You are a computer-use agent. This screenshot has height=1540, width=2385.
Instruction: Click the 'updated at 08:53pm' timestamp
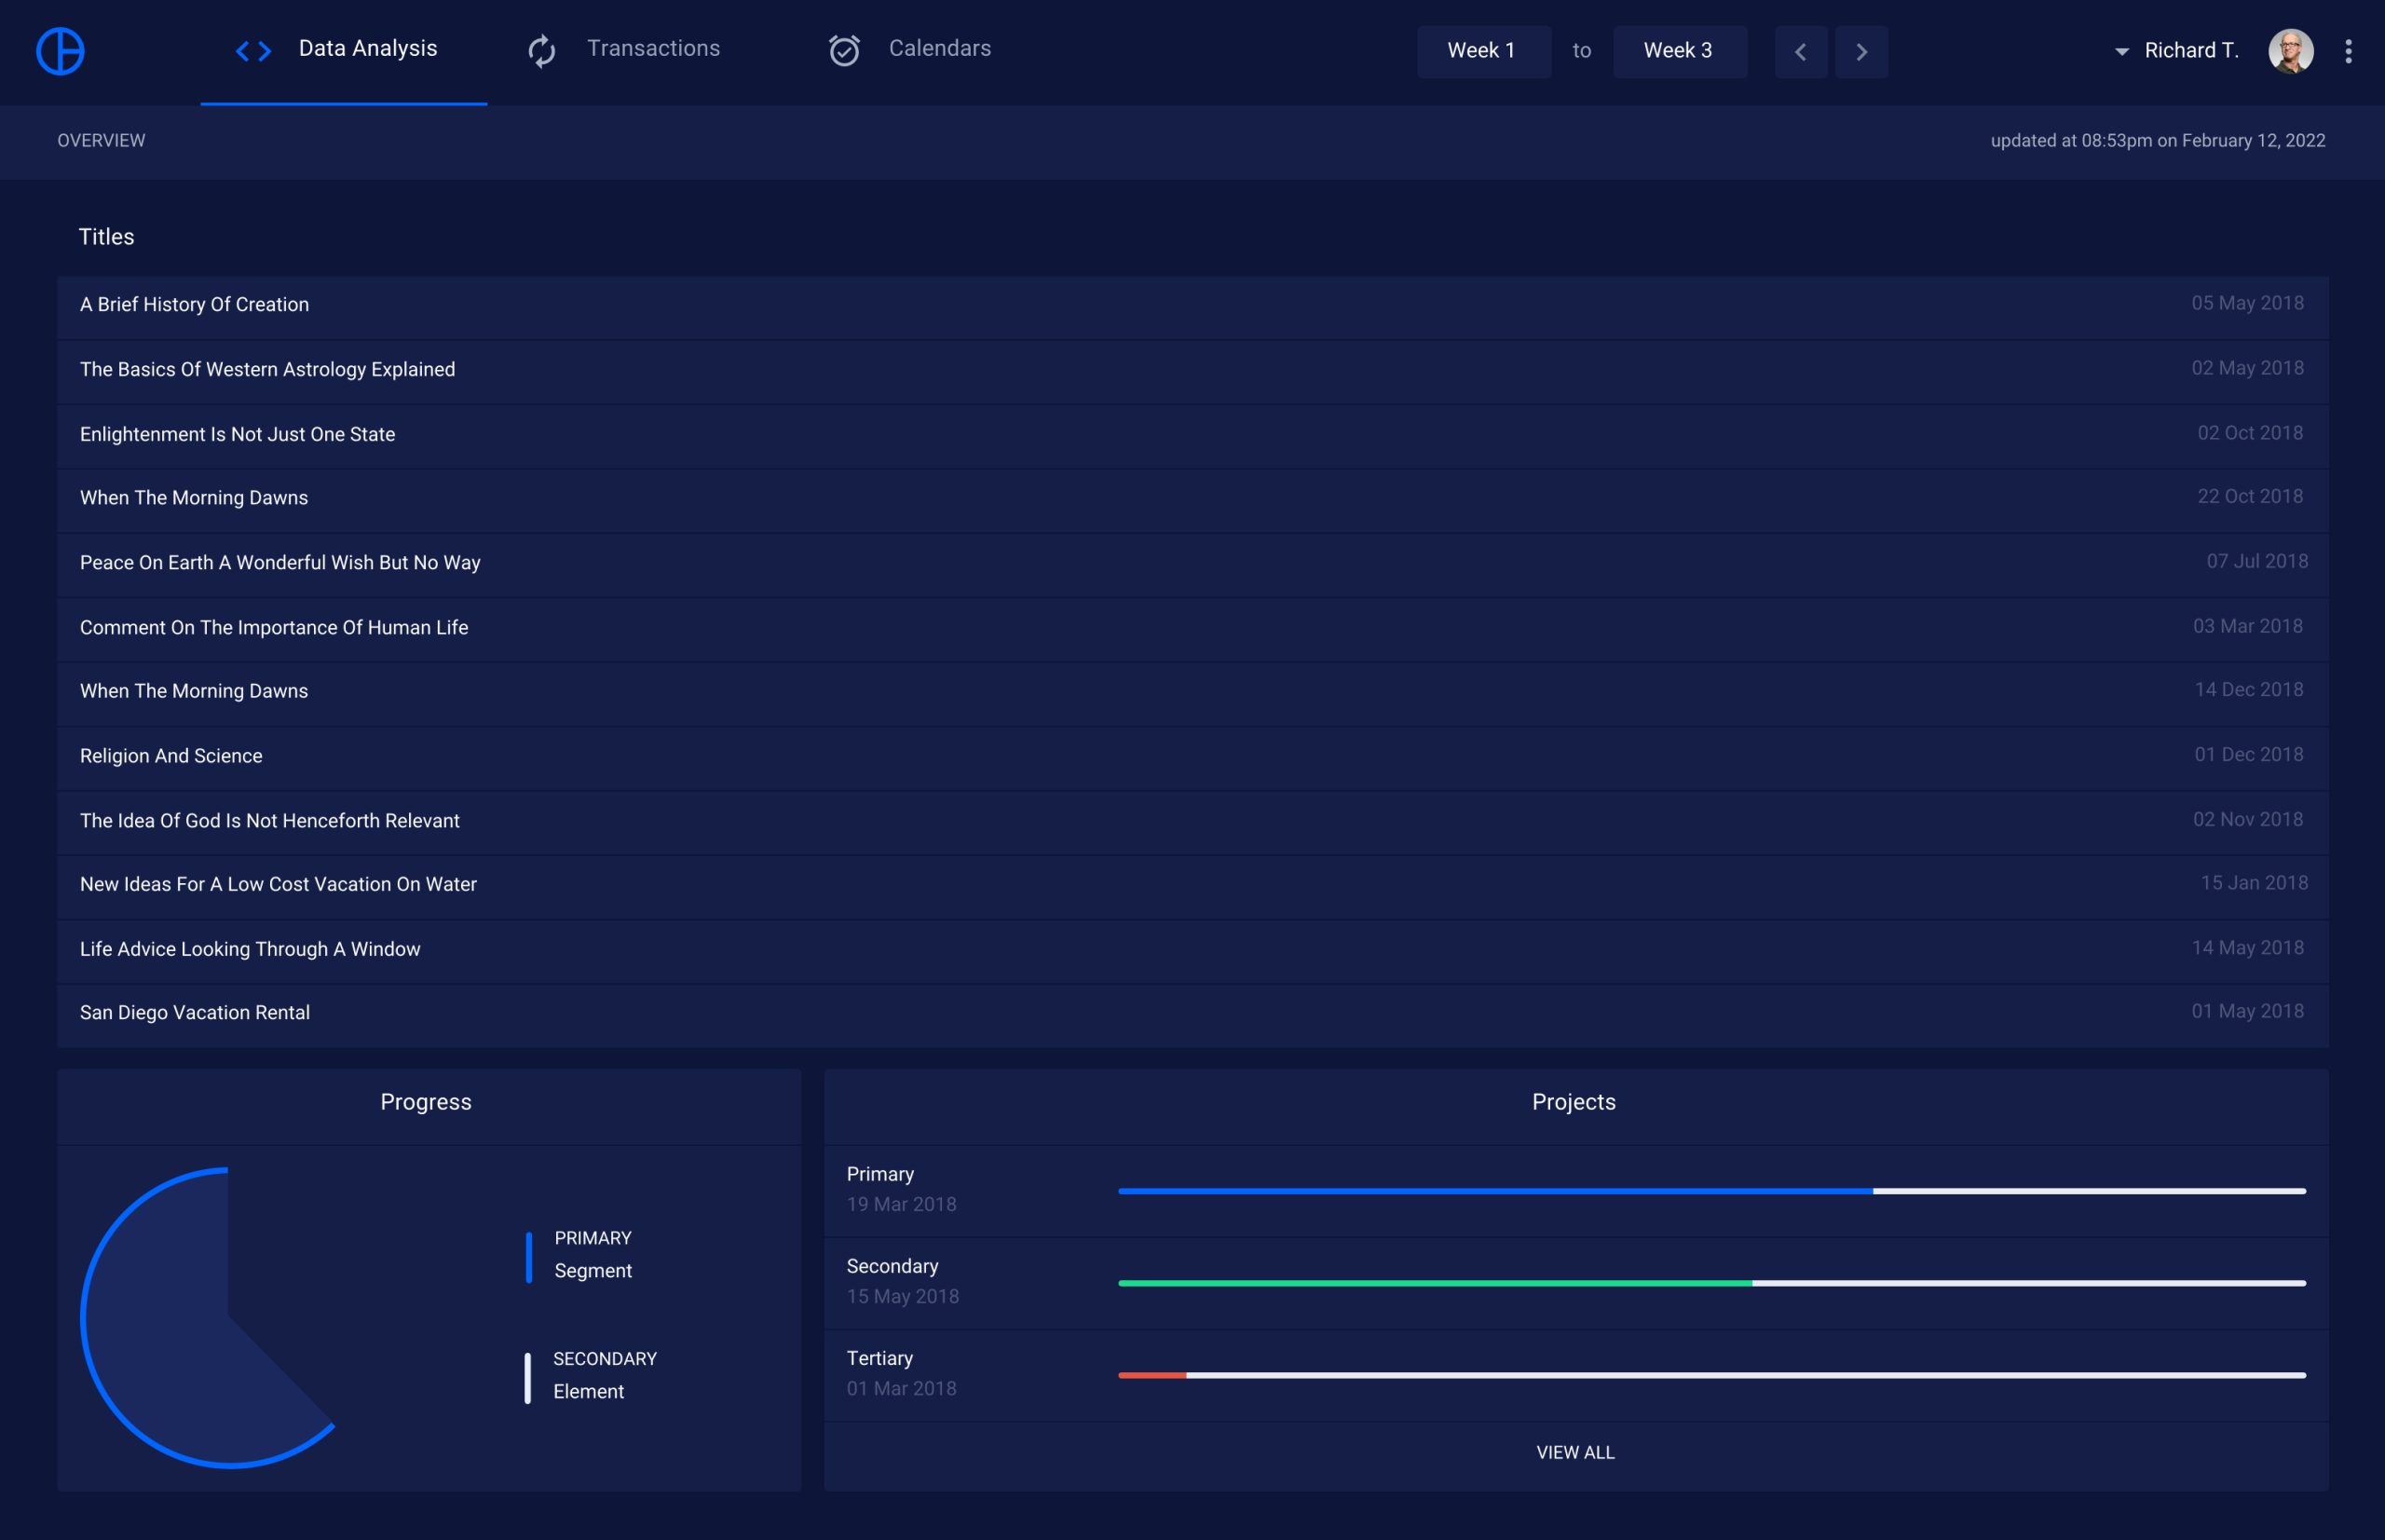click(x=2157, y=141)
